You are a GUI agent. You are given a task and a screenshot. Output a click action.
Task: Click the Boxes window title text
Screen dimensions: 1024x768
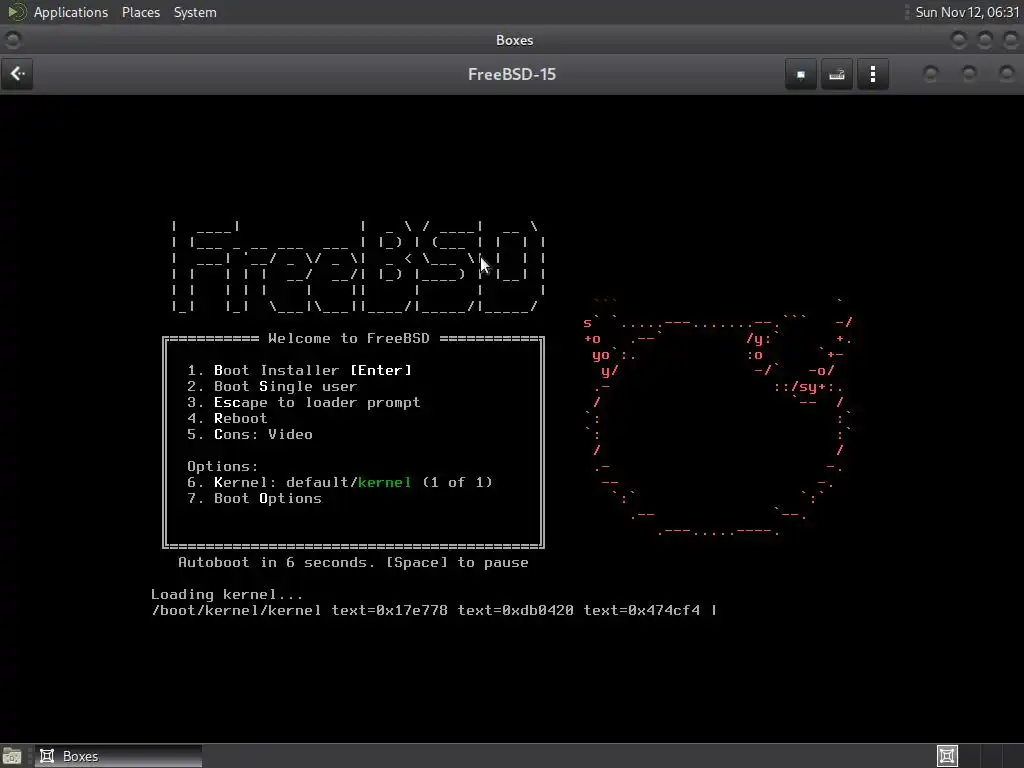click(x=515, y=40)
